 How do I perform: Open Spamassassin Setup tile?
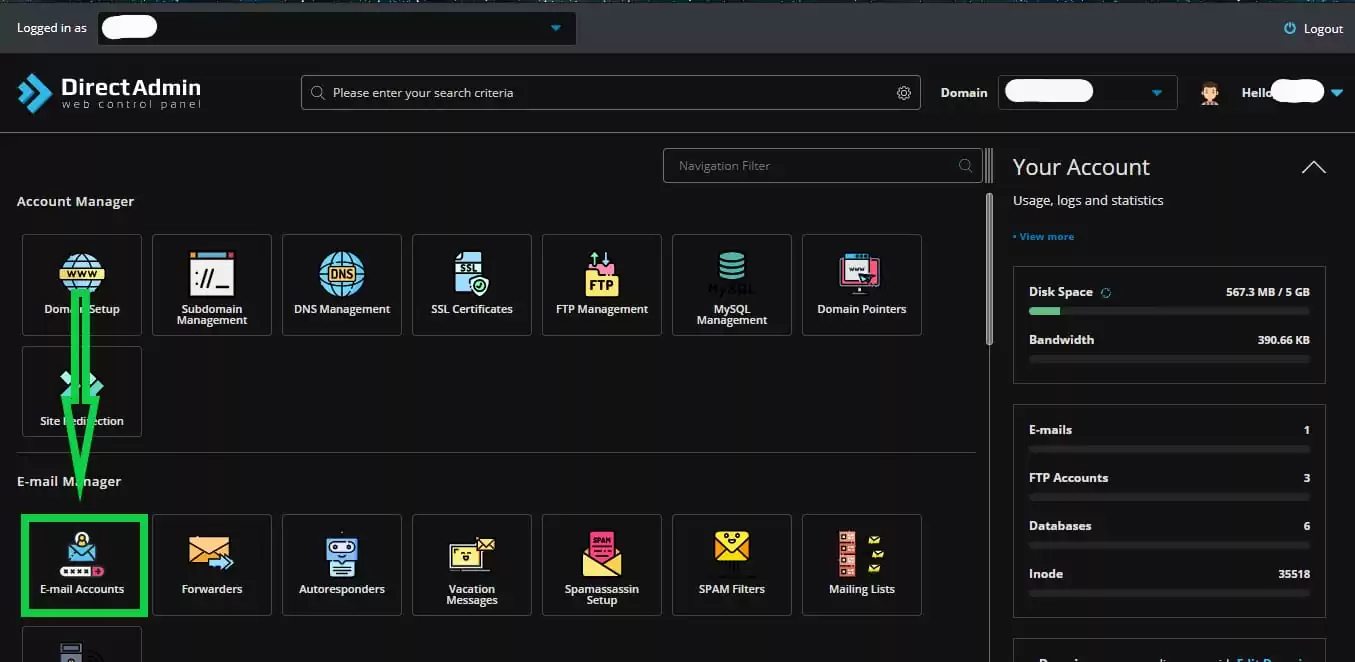point(602,565)
